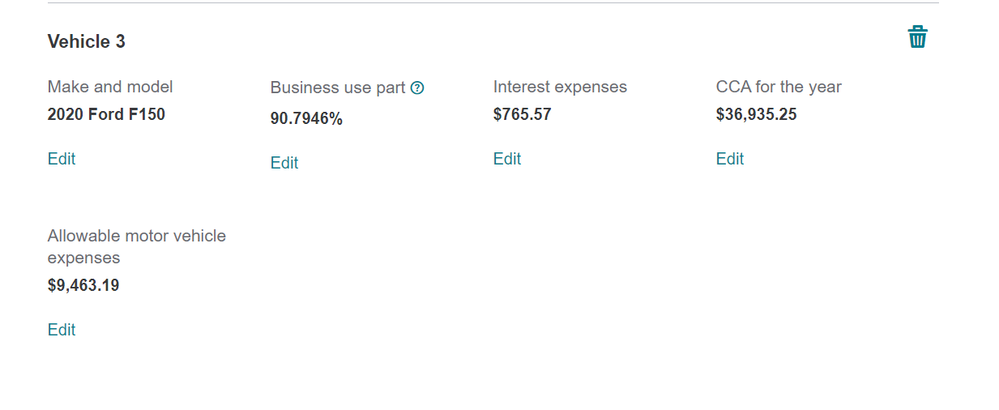The image size is (999, 410).
Task: Click the 2020 Ford F150 value
Action: tap(106, 115)
